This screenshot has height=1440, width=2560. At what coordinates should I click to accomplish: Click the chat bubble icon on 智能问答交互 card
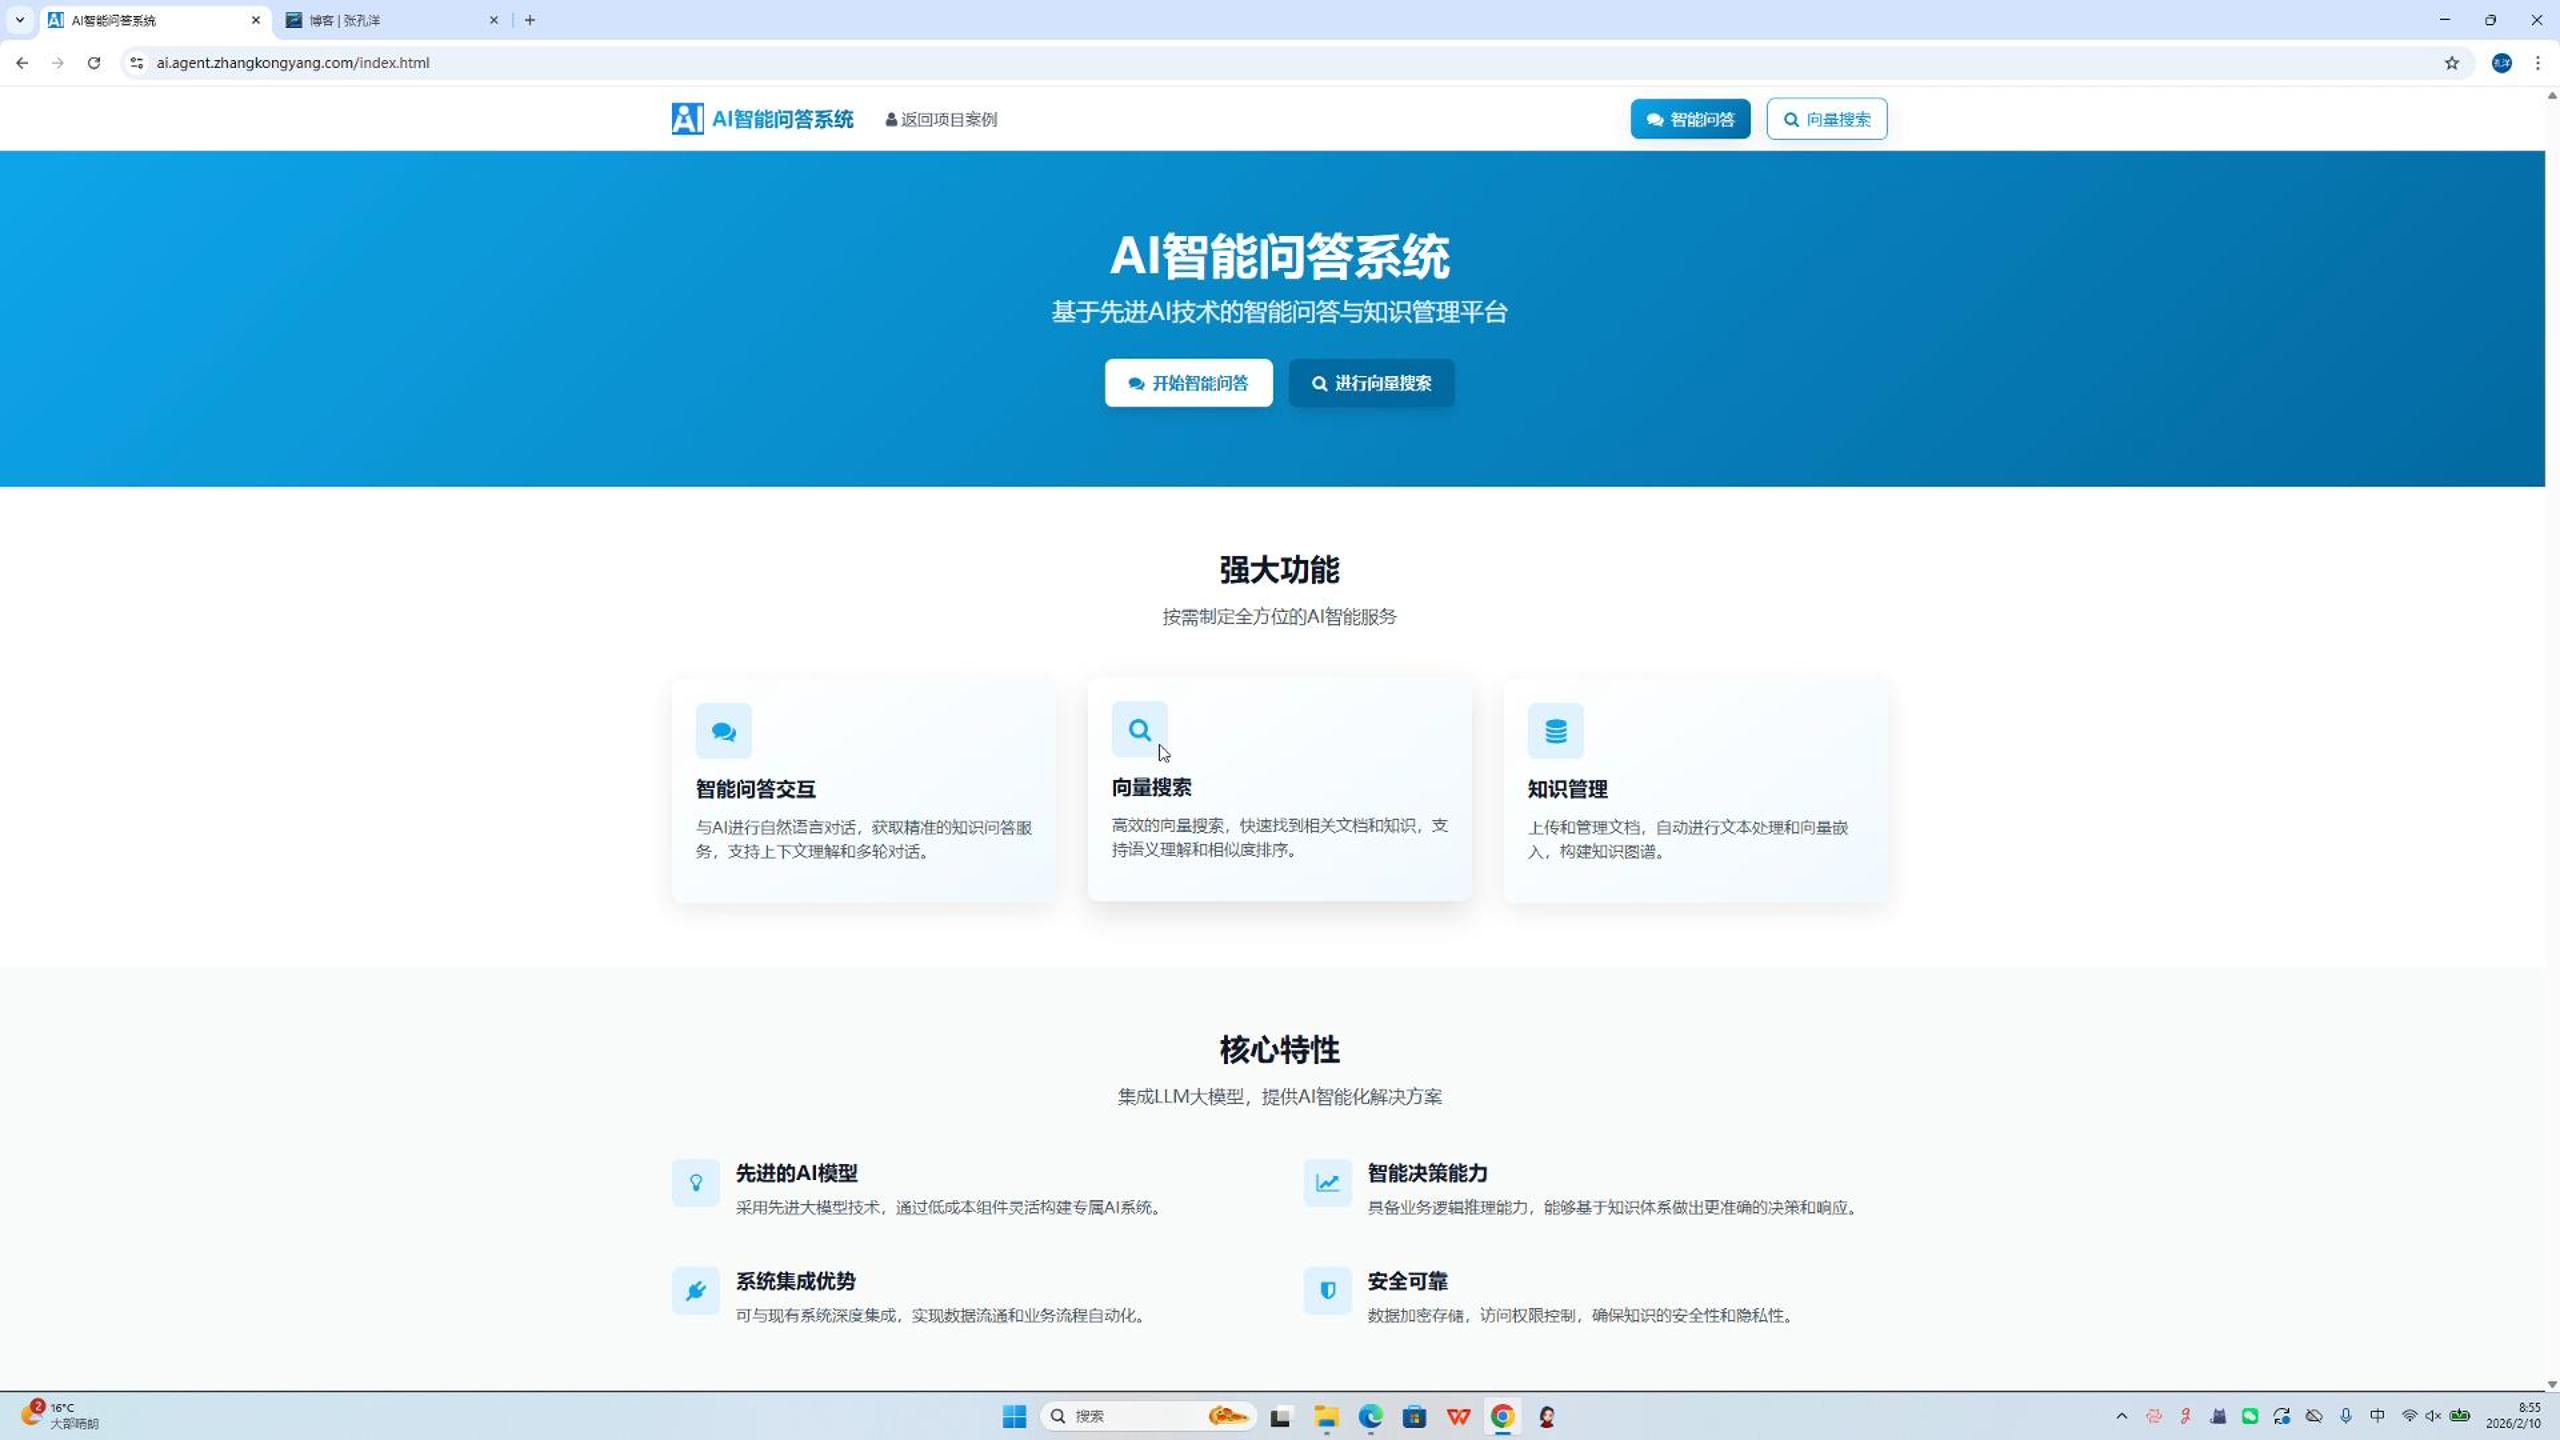[724, 730]
